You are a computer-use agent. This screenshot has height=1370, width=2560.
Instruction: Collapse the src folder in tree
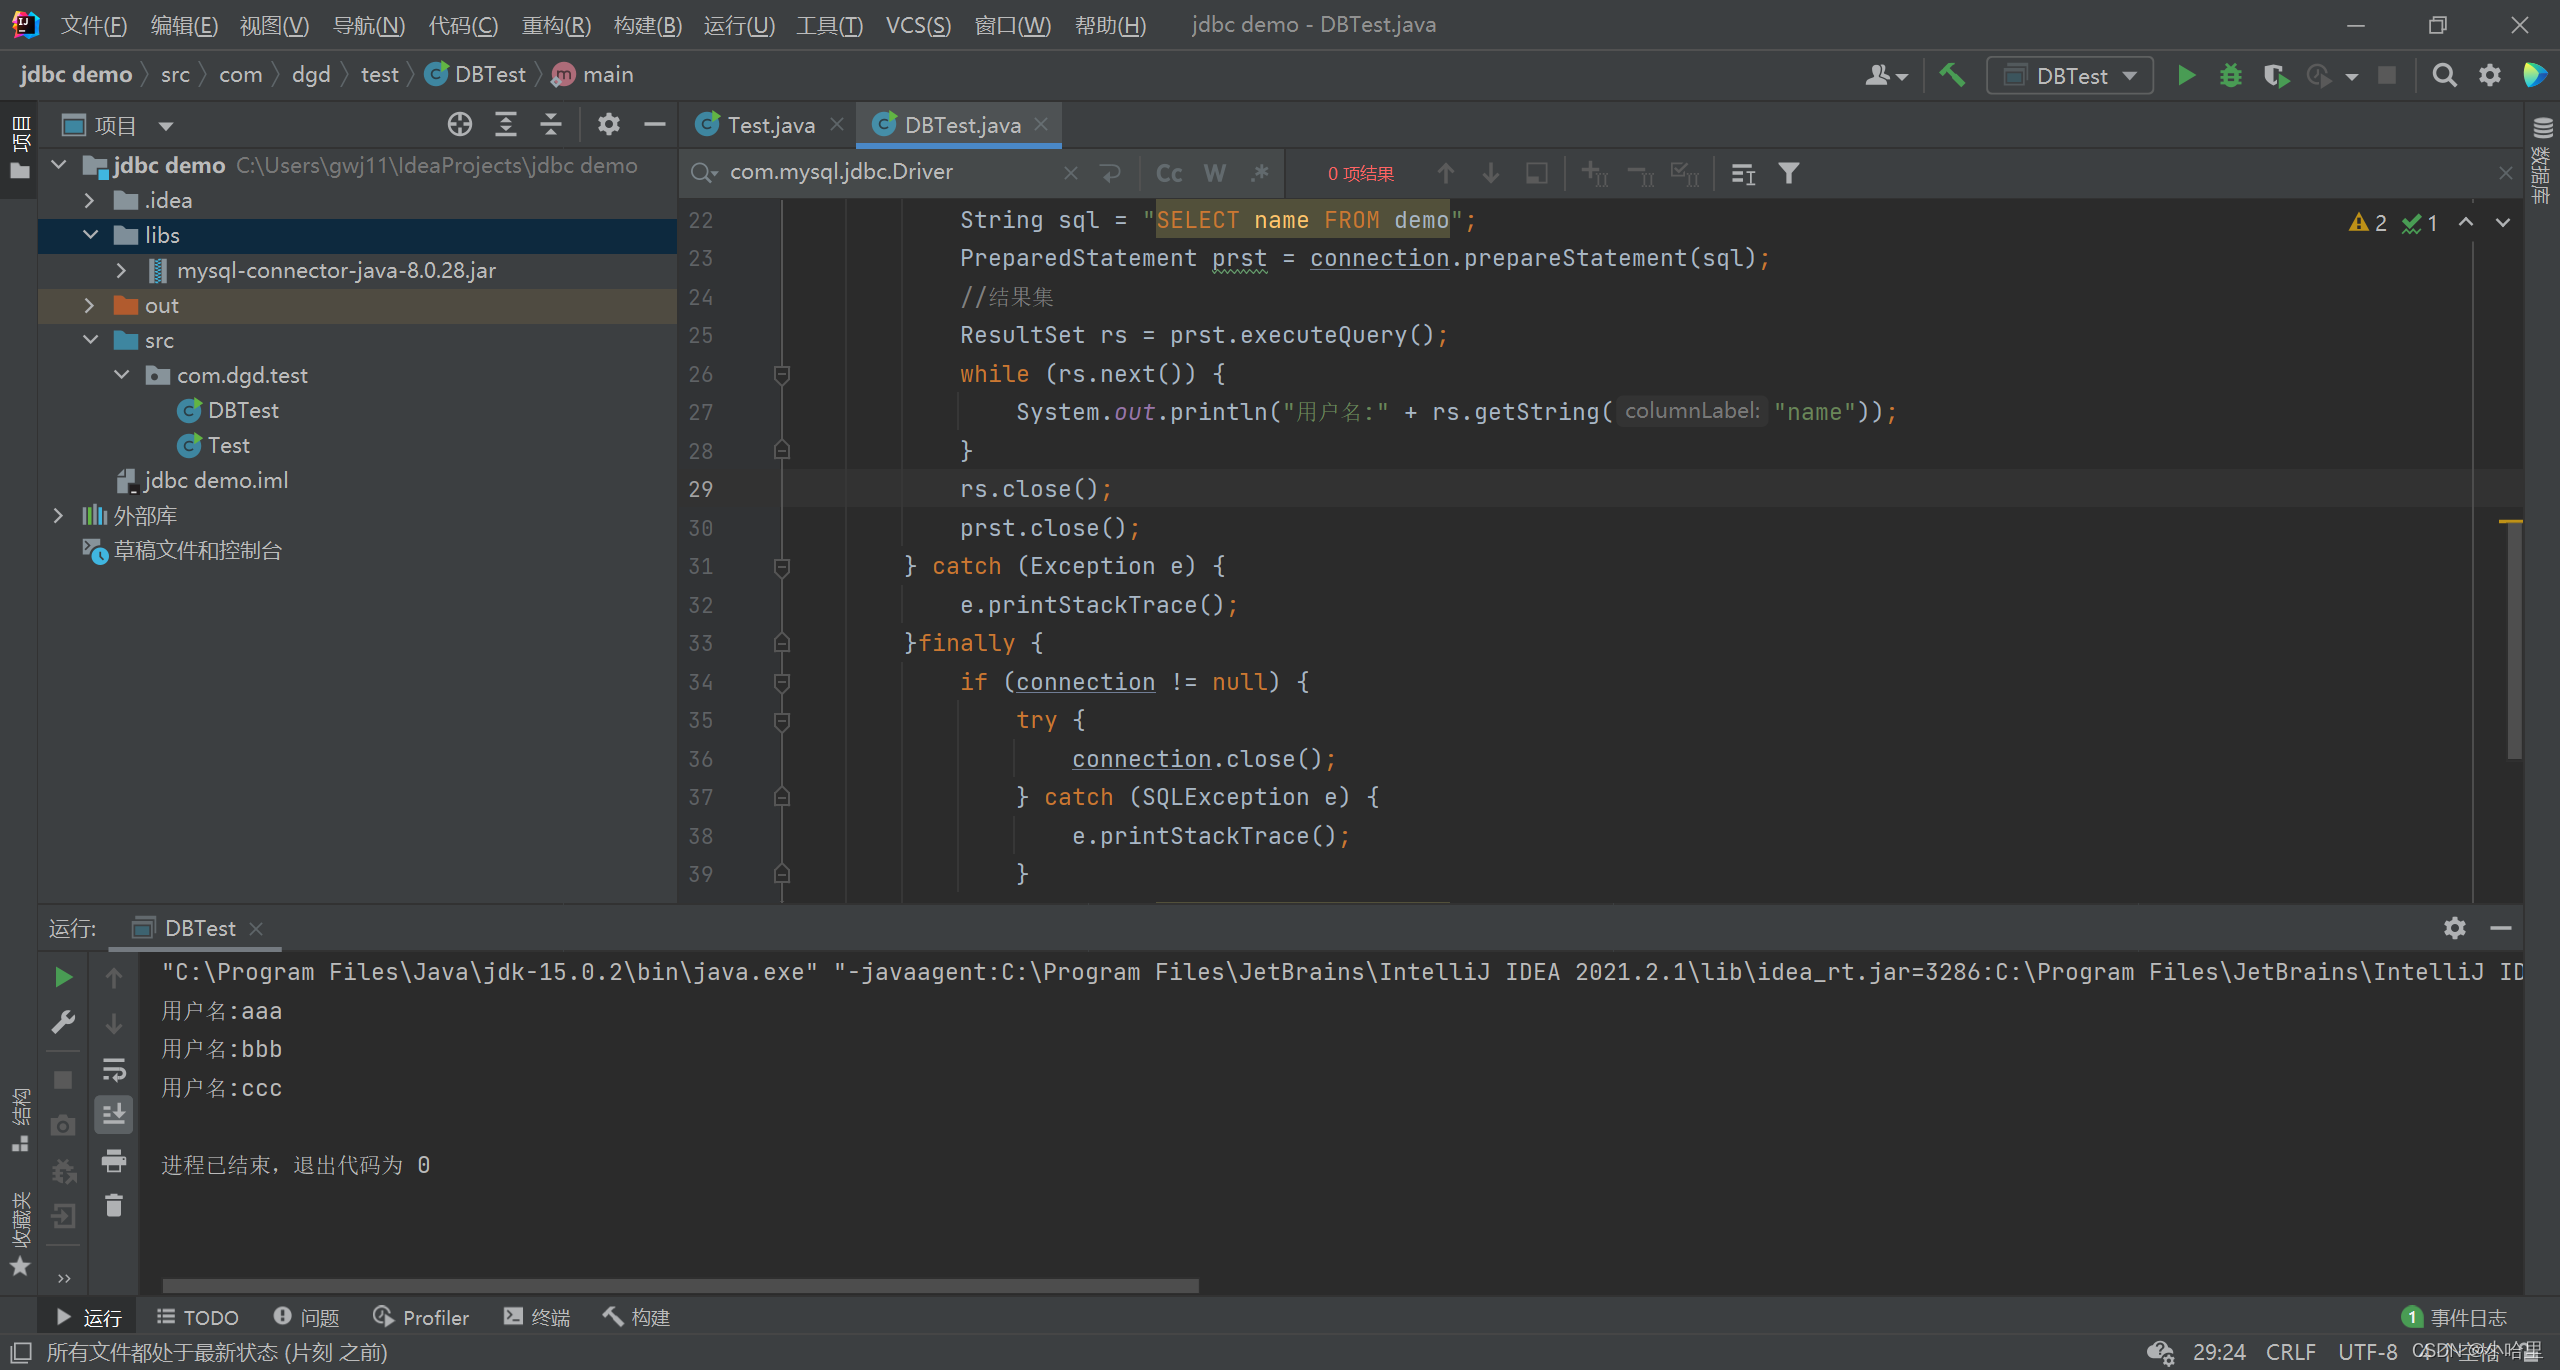(90, 341)
